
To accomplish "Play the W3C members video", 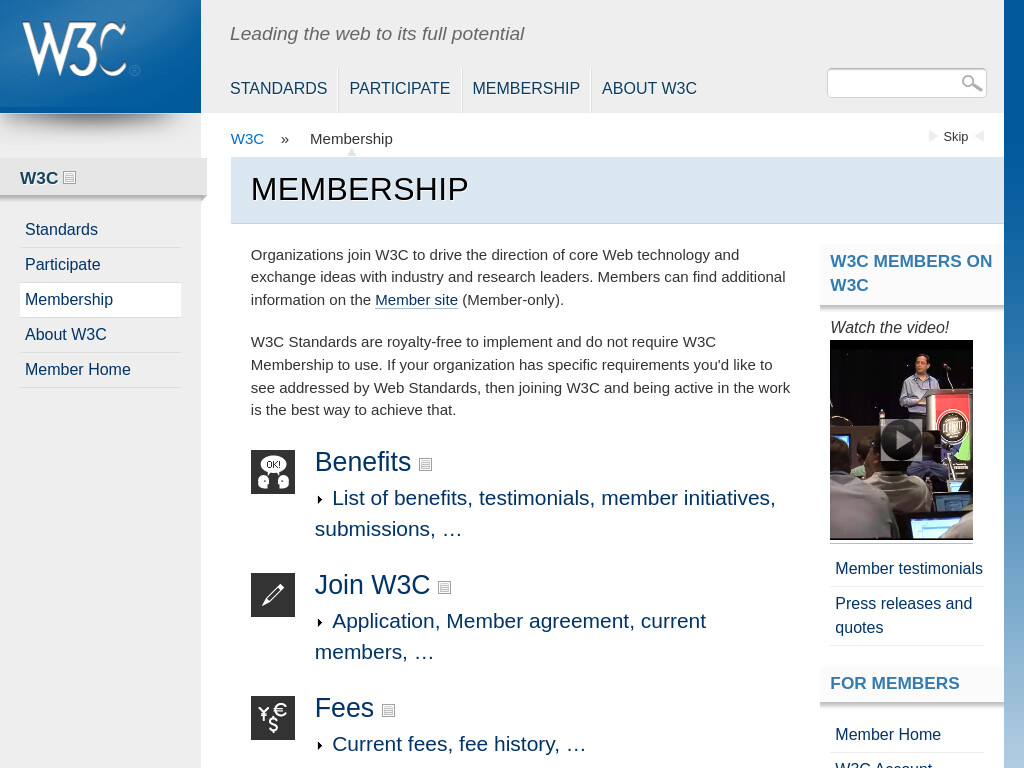I will (901, 440).
